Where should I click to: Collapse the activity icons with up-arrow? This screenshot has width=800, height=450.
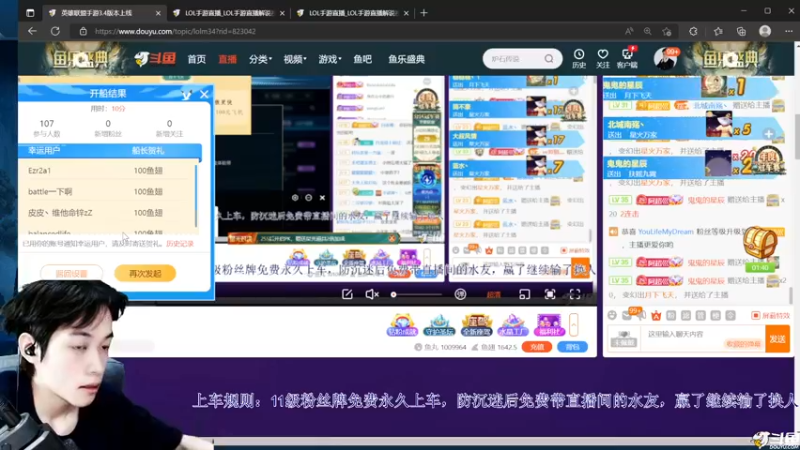click(573, 324)
